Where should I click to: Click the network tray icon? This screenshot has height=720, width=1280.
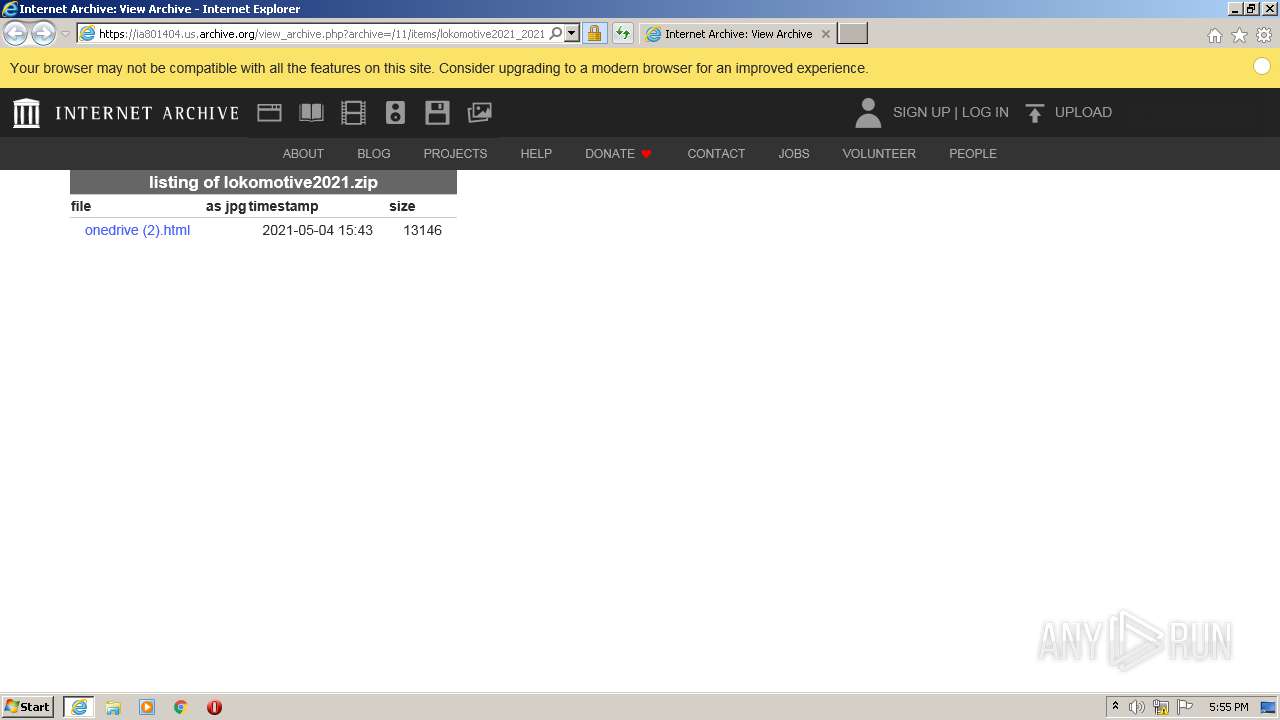(1161, 707)
